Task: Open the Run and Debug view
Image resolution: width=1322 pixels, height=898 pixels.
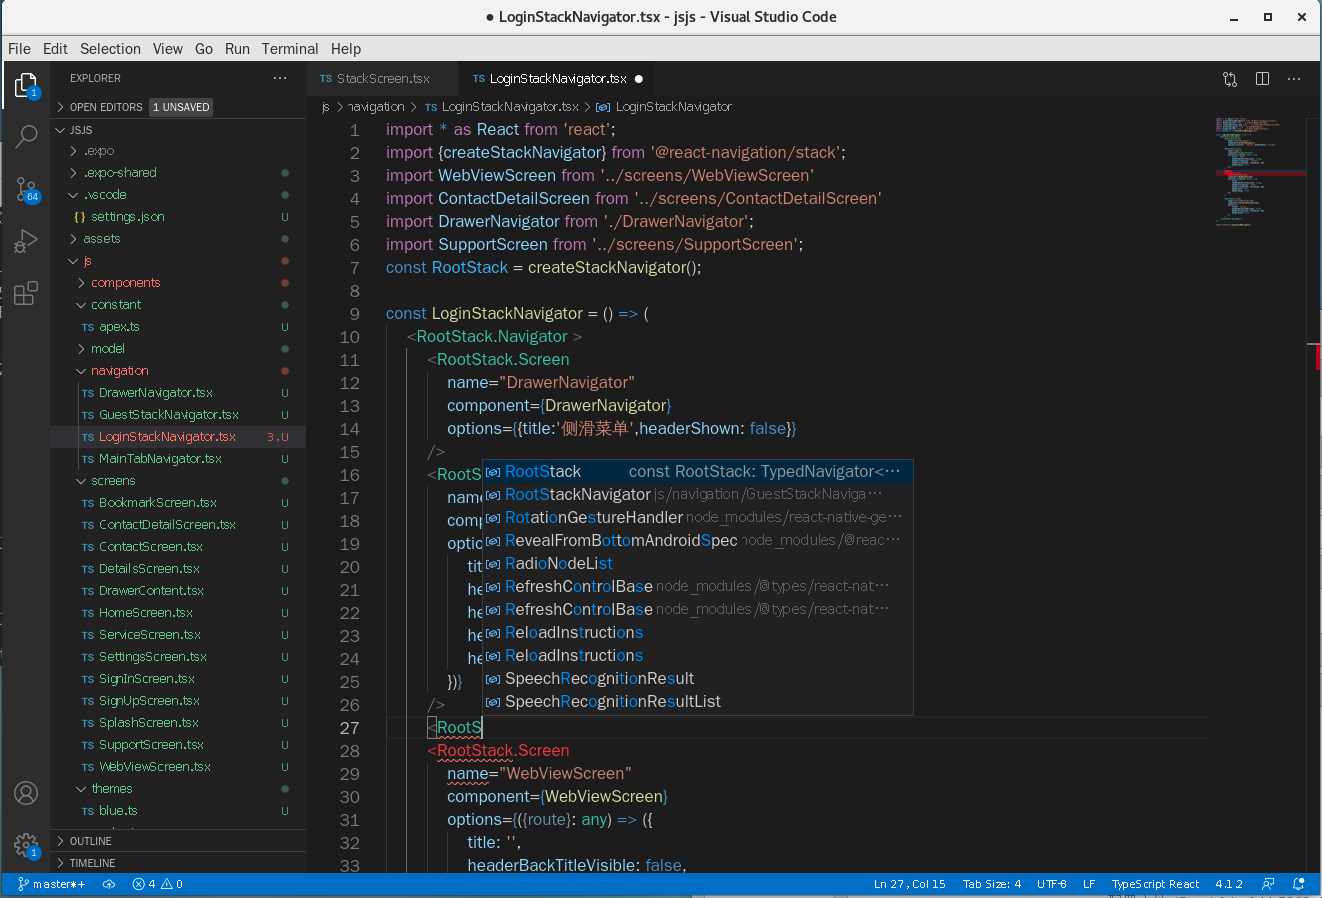Action: [26, 241]
